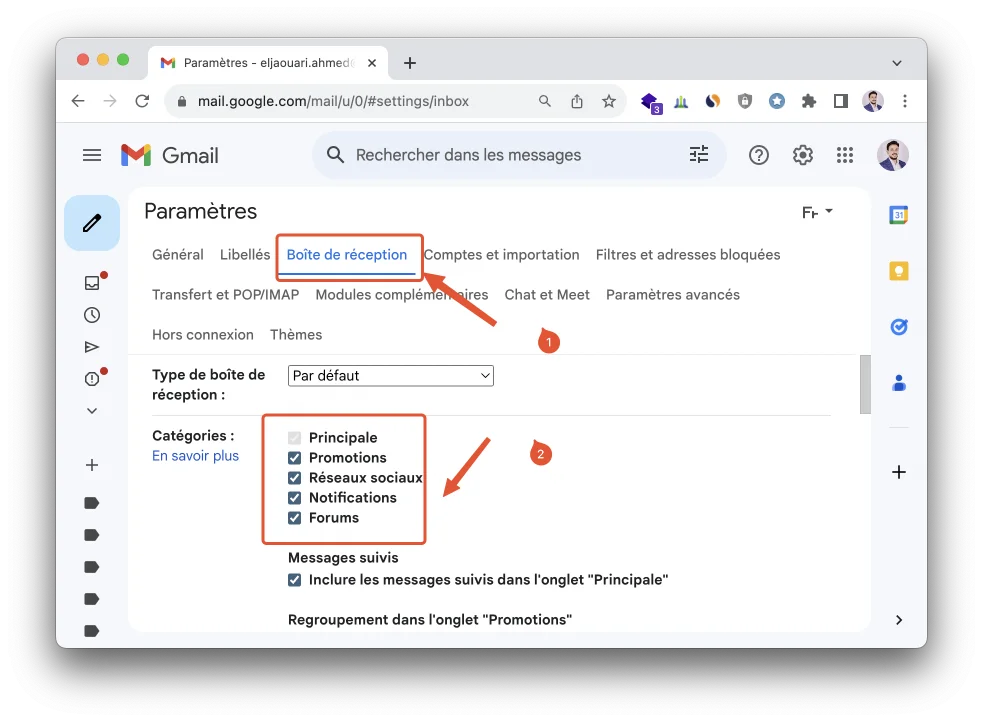Screen dimensions: 983x722
Task: Open the Gmail compose pencil icon
Action: (x=91, y=222)
